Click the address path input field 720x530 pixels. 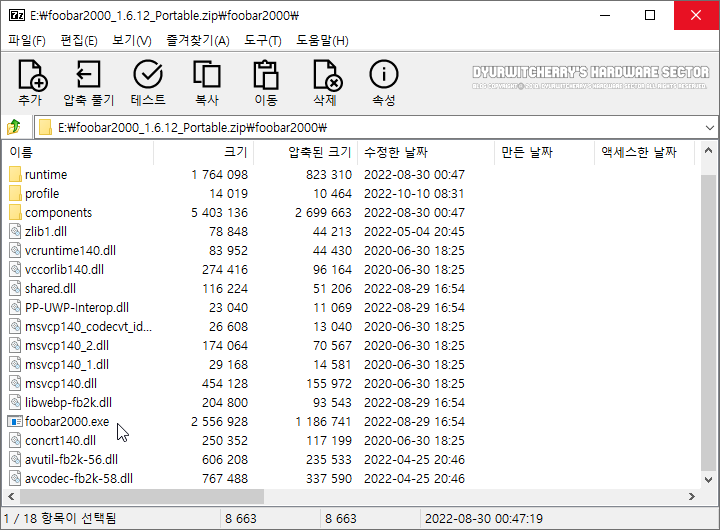point(376,127)
